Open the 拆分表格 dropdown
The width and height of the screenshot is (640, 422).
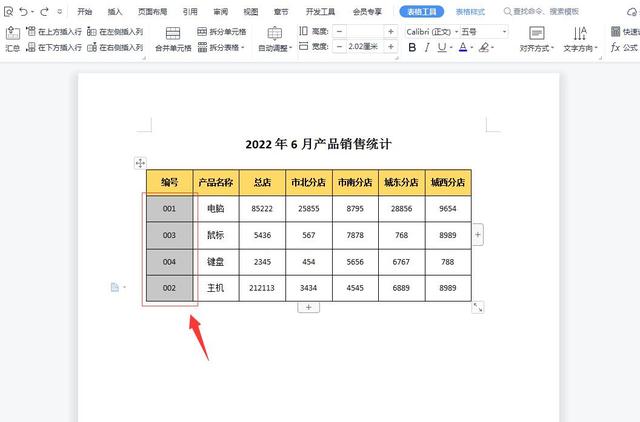point(221,47)
